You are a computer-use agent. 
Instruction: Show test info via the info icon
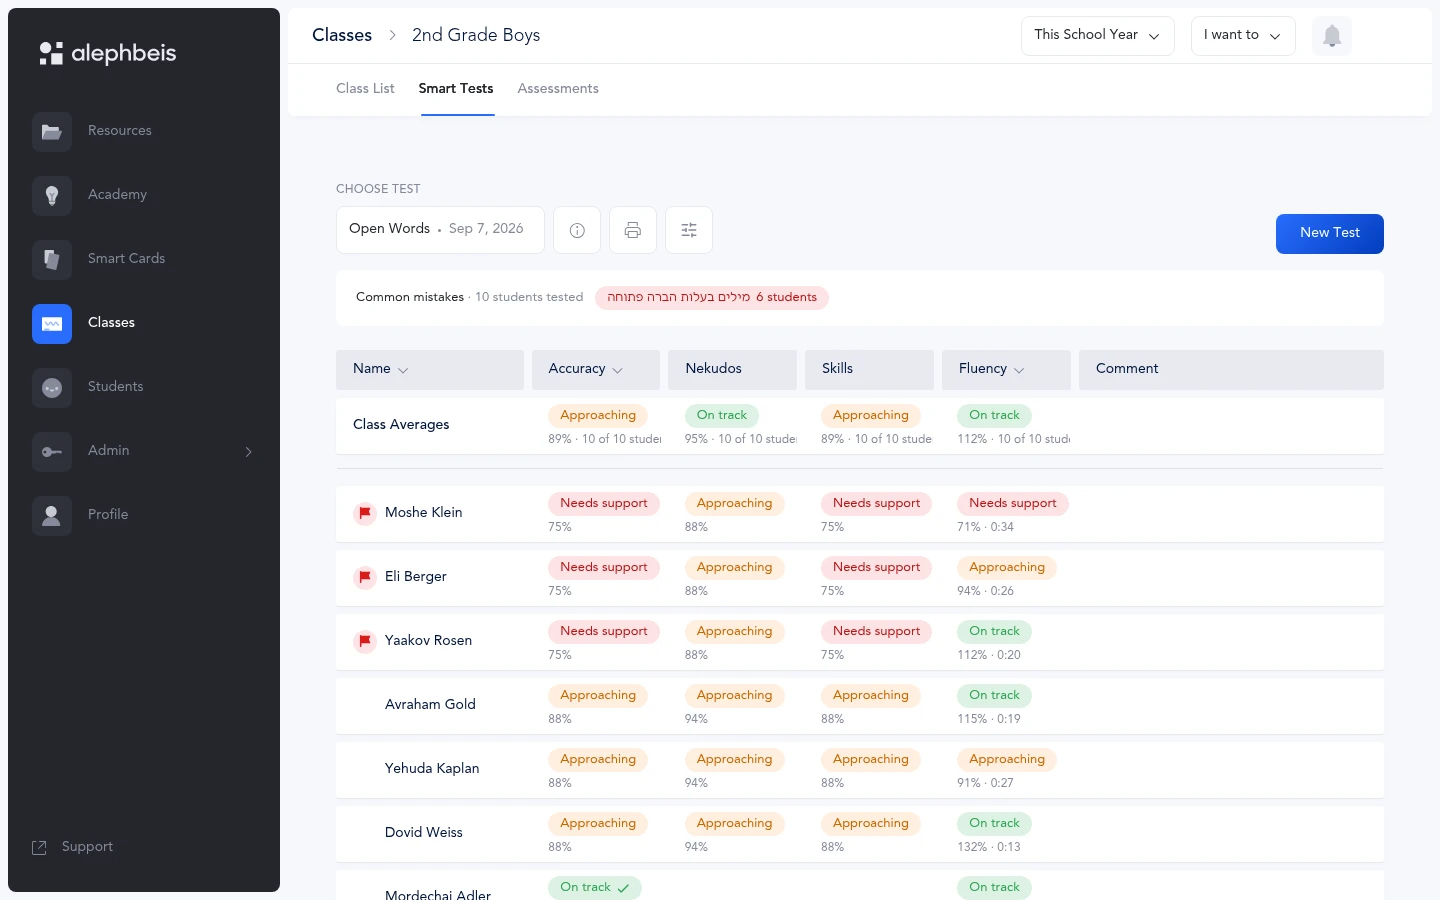coord(577,230)
